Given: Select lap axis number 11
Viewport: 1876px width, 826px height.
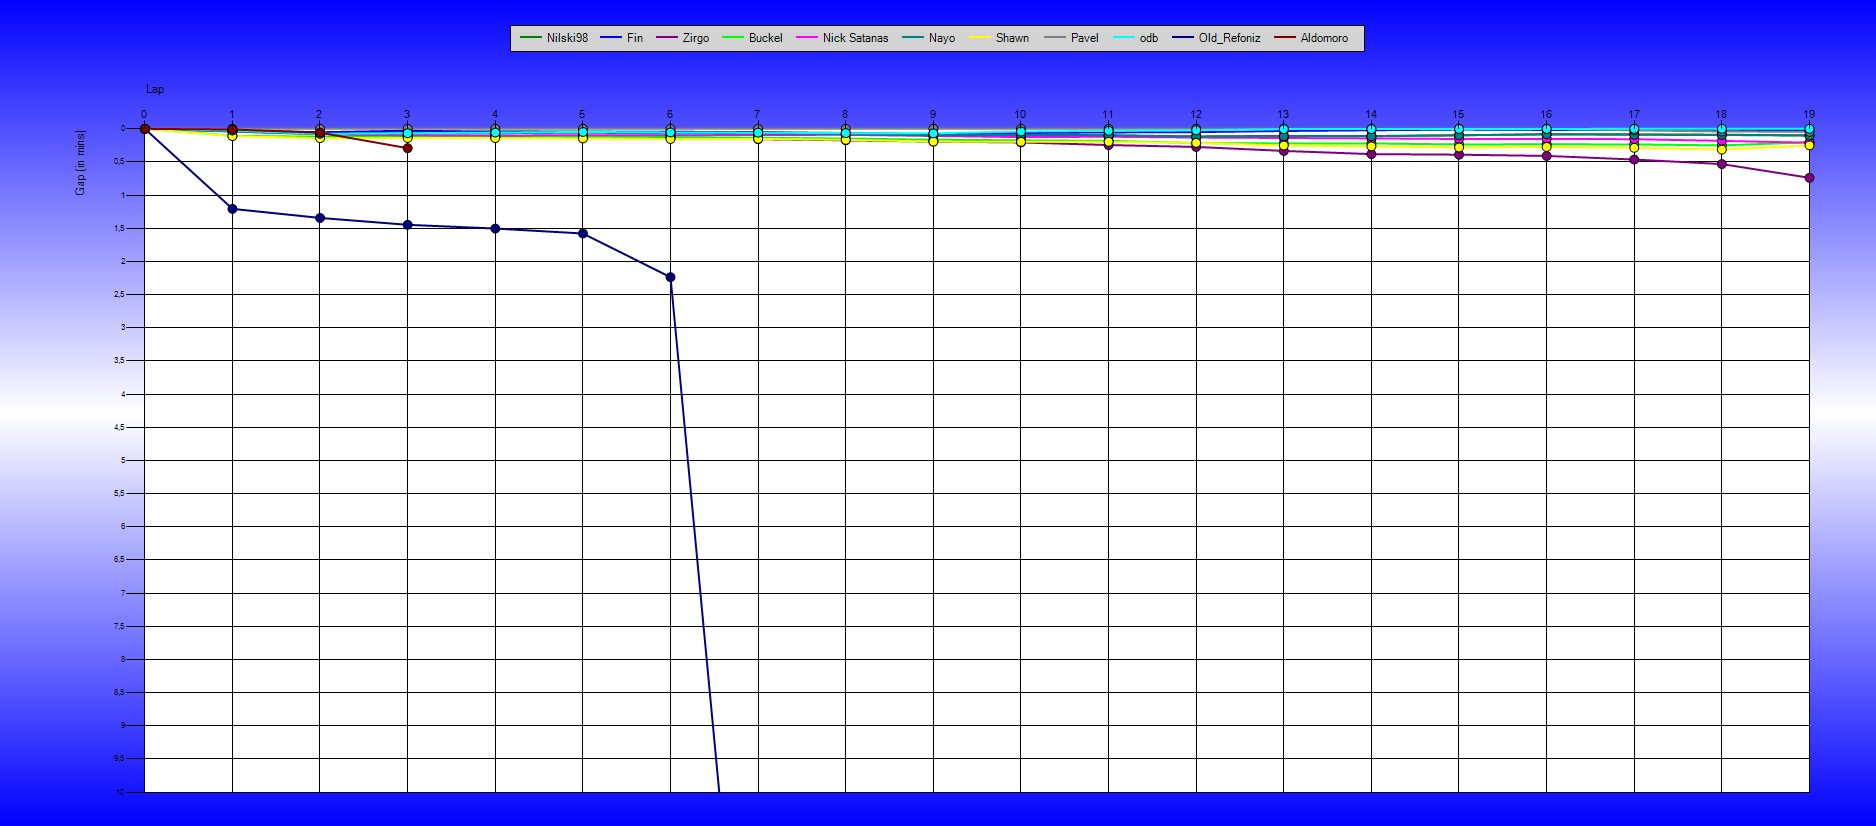Looking at the screenshot, I should point(1108,114).
